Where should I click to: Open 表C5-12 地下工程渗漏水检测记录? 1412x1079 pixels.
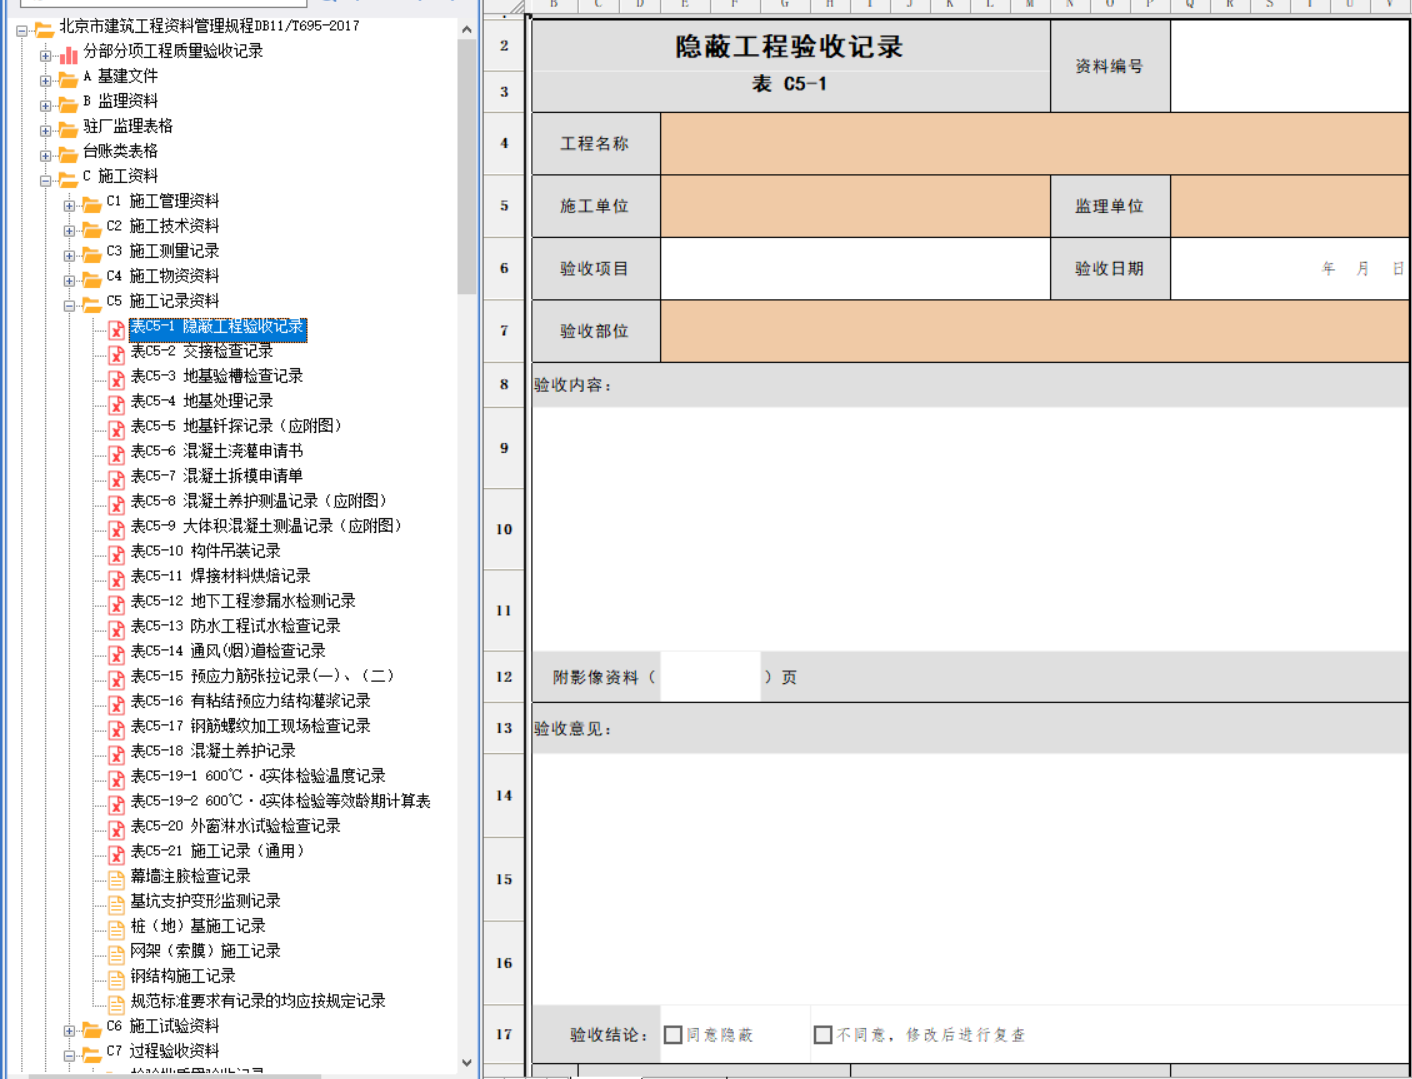pyautogui.click(x=243, y=601)
